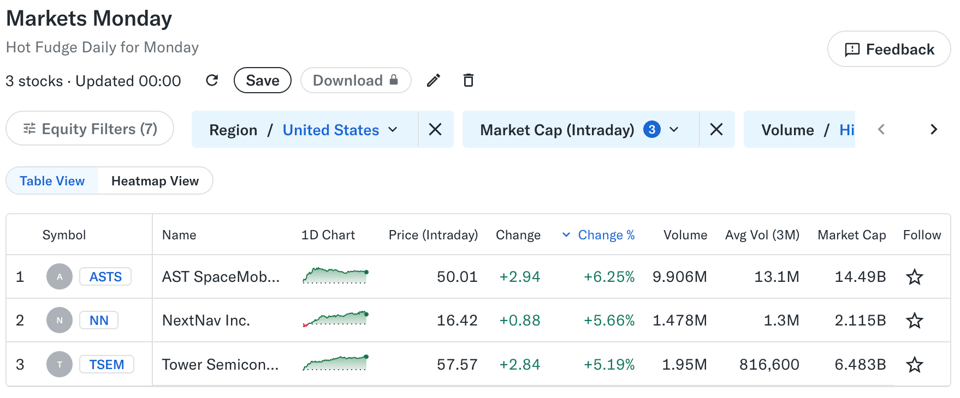Click the NN avatar circle

(59, 320)
